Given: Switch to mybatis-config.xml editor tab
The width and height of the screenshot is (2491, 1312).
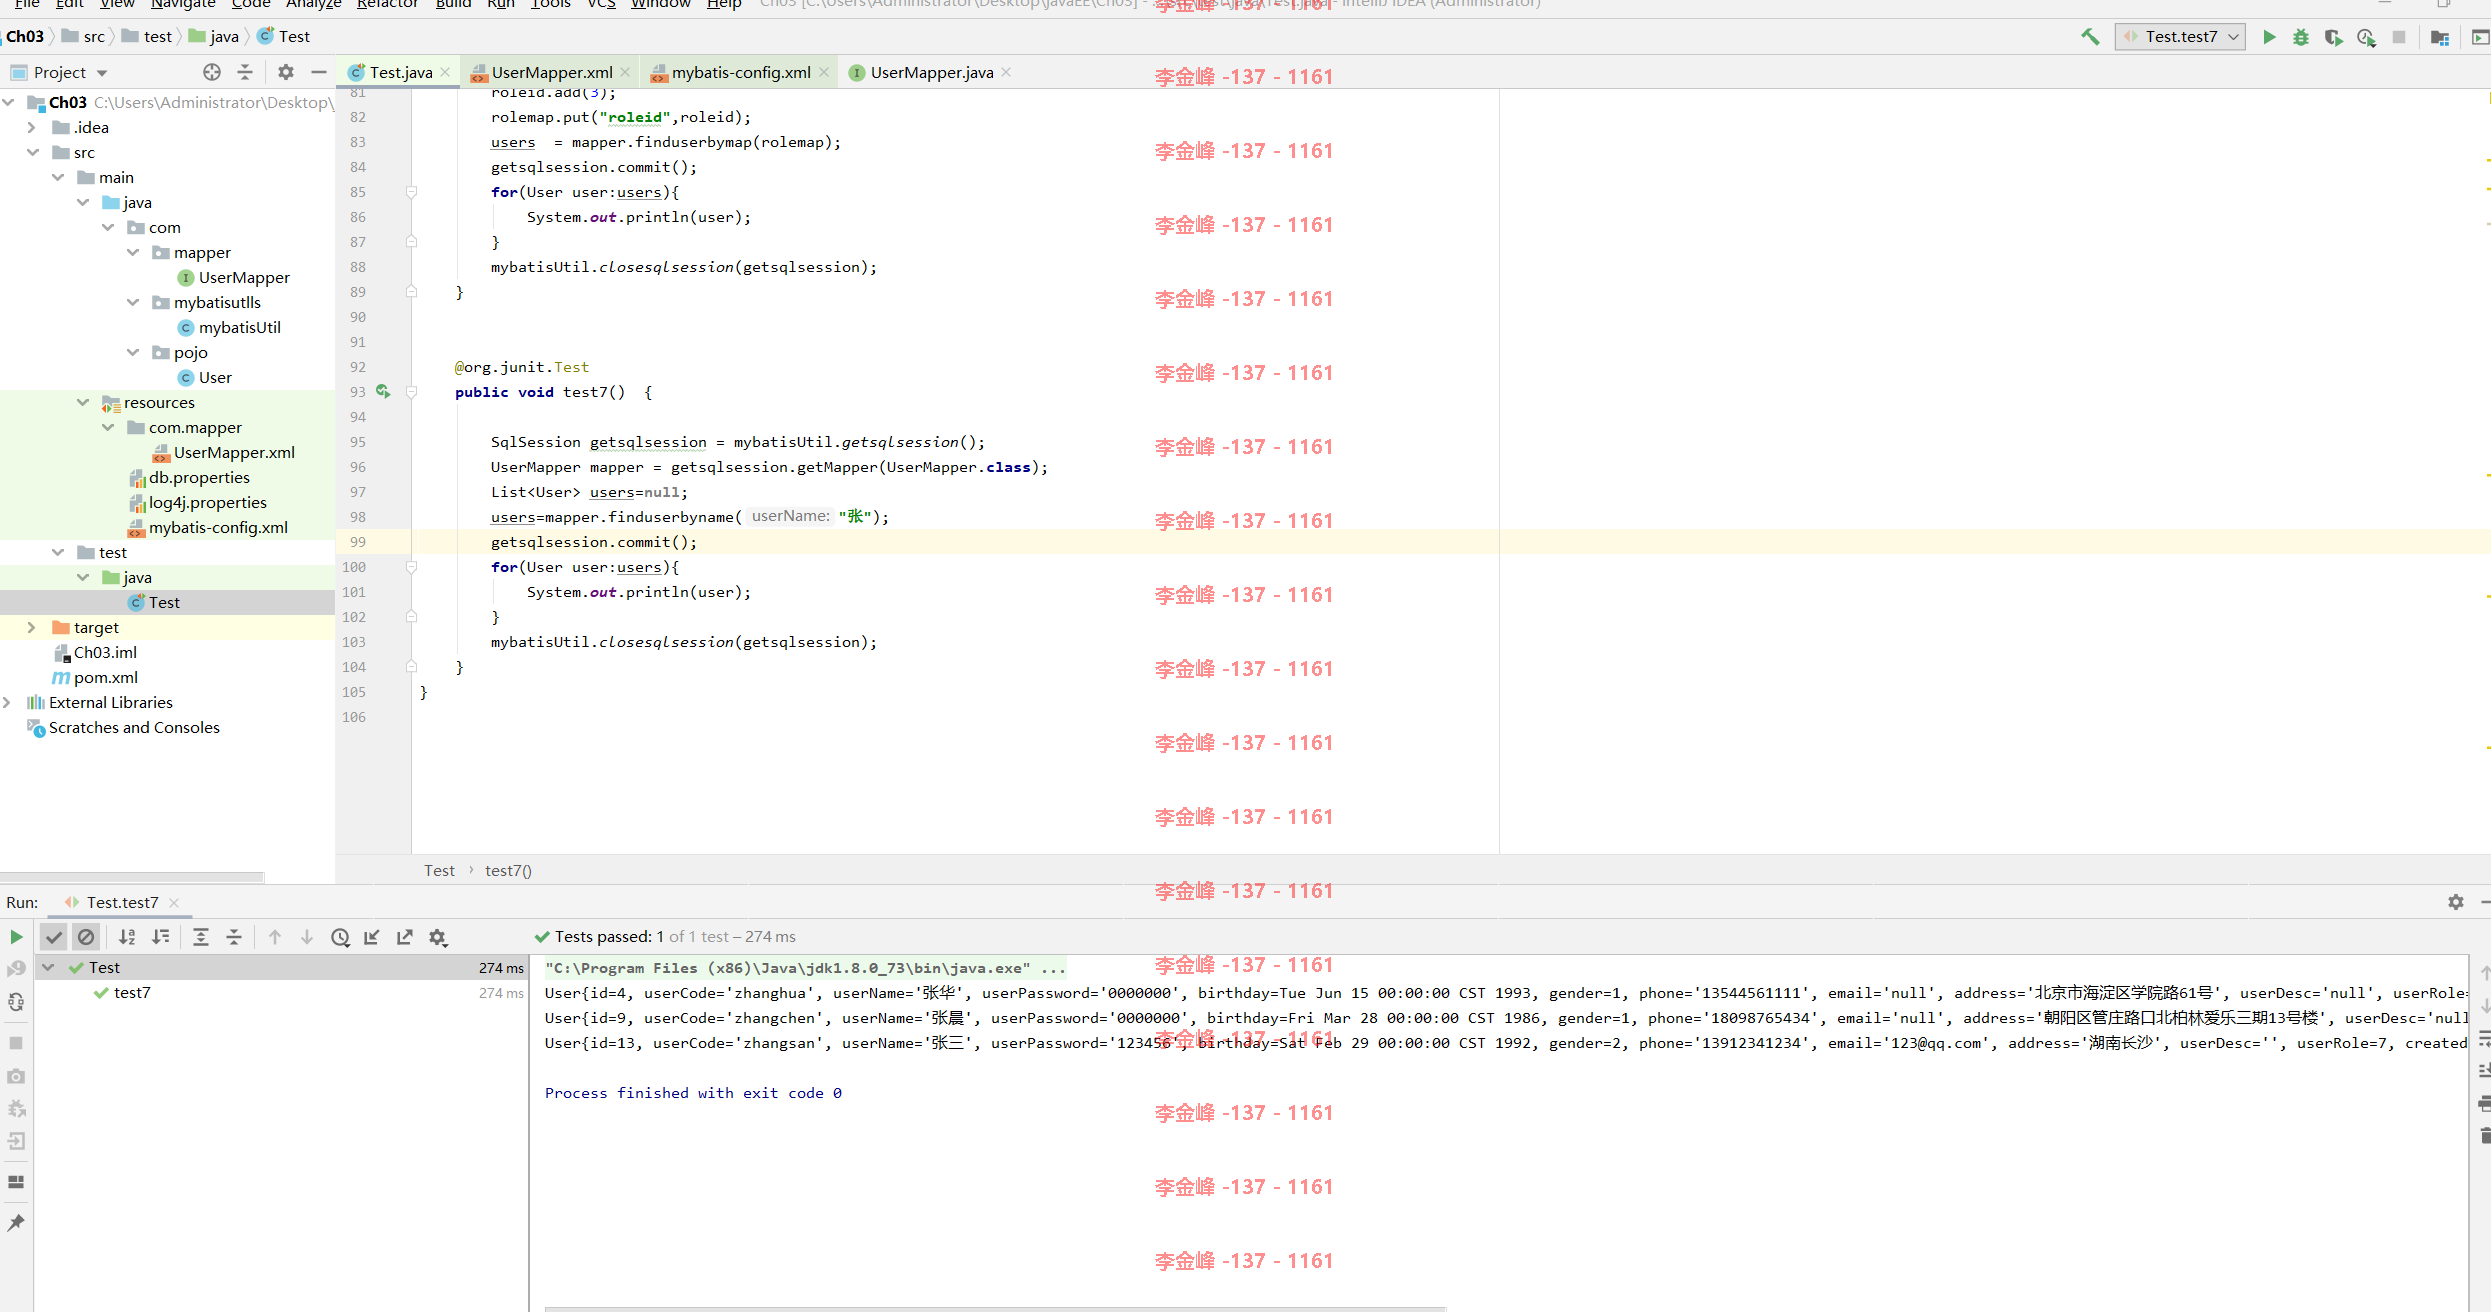Looking at the screenshot, I should (740, 72).
